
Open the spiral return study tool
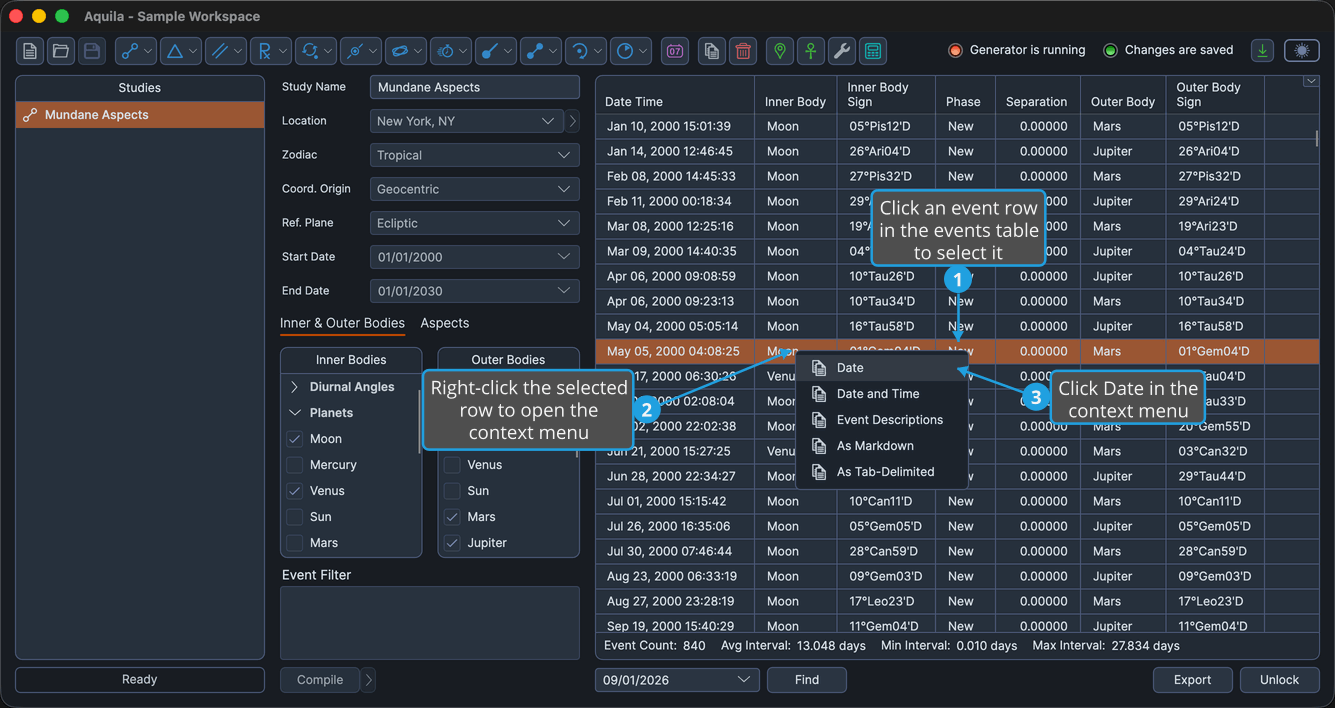586,51
